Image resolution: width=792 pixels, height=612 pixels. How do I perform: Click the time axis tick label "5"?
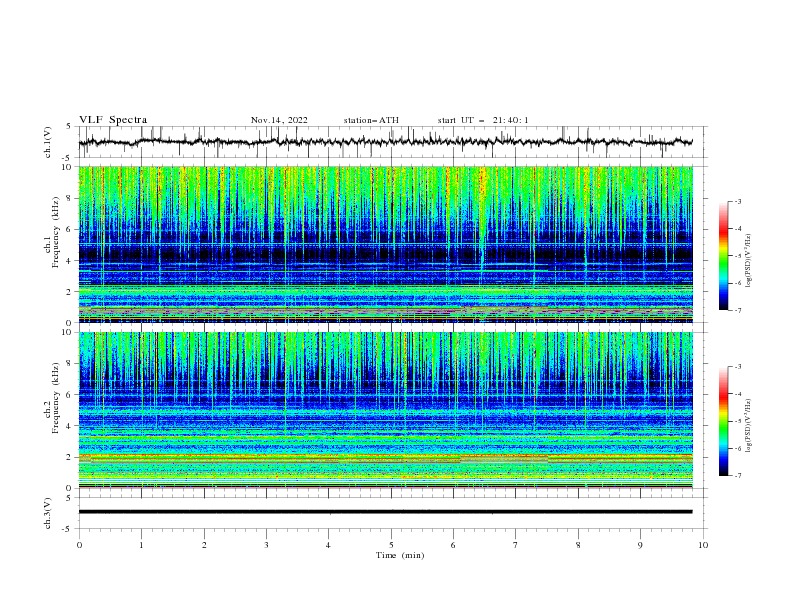pyautogui.click(x=391, y=545)
